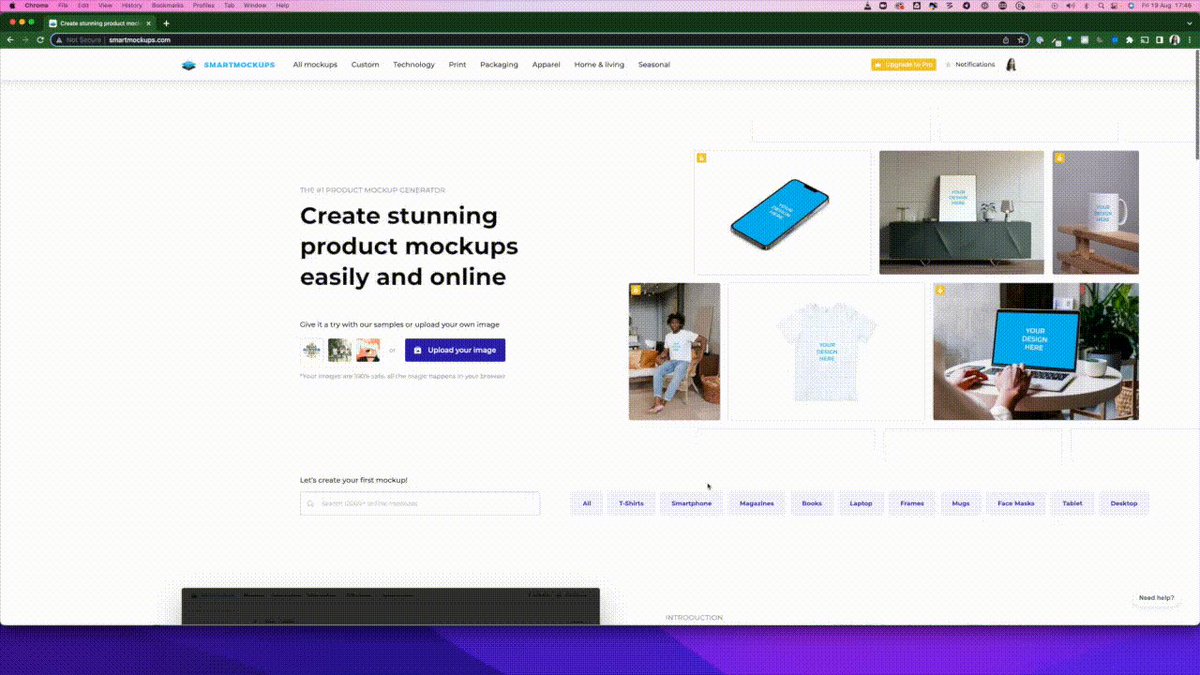Select the Desktop category filter
The width and height of the screenshot is (1200, 675).
pyautogui.click(x=1124, y=503)
